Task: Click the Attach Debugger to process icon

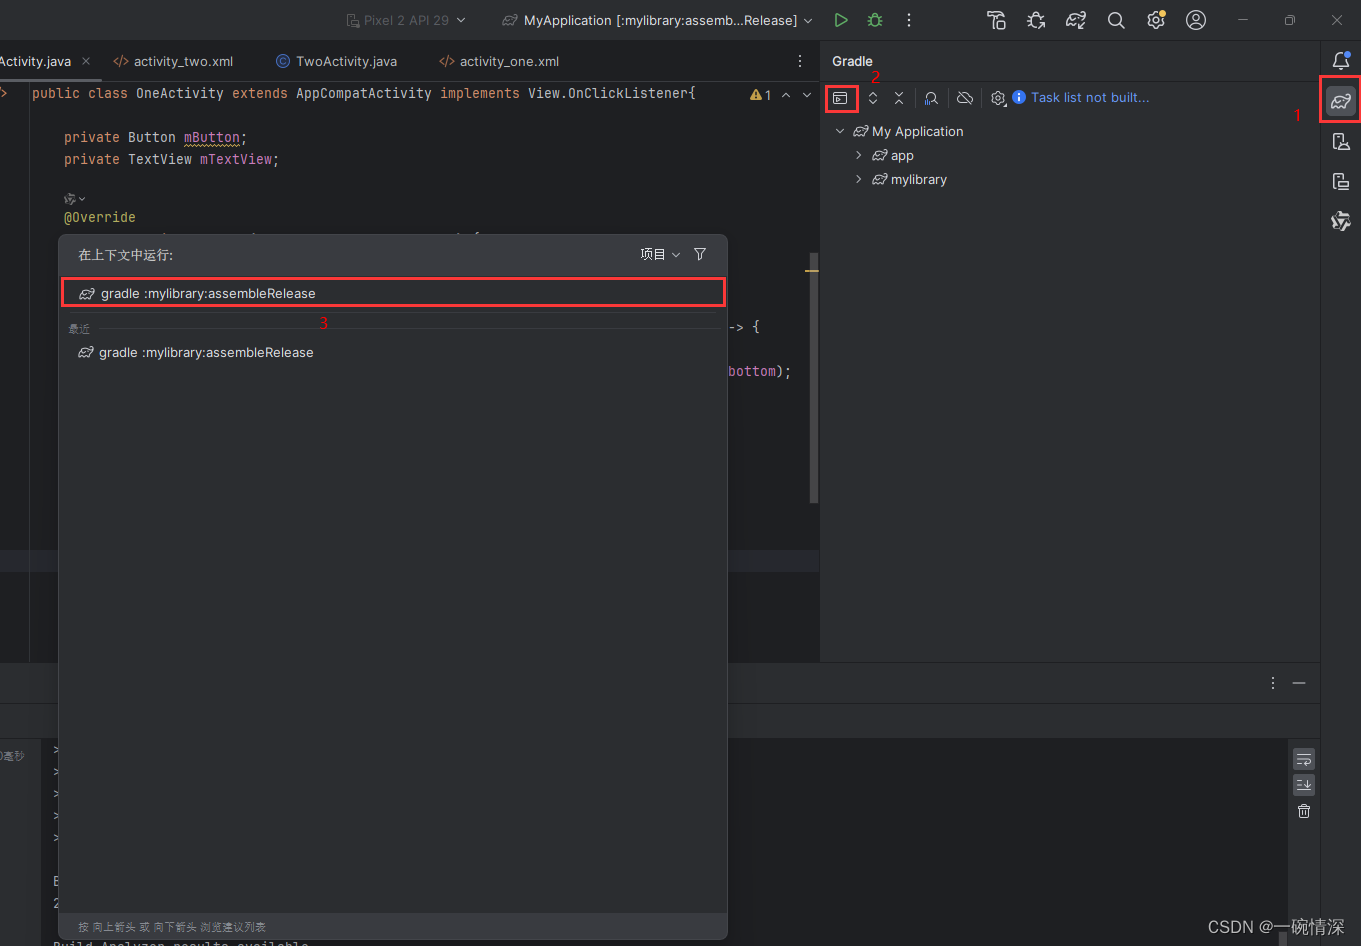Action: (1036, 20)
